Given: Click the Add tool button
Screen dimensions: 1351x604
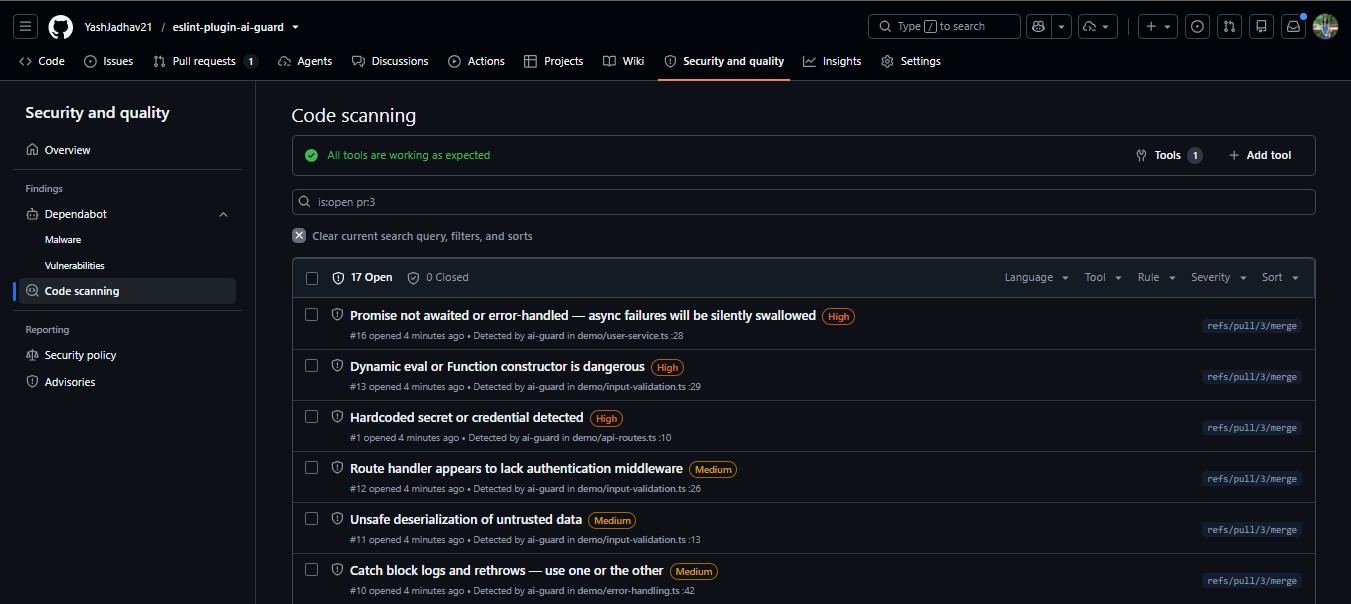Looking at the screenshot, I should 1260,155.
